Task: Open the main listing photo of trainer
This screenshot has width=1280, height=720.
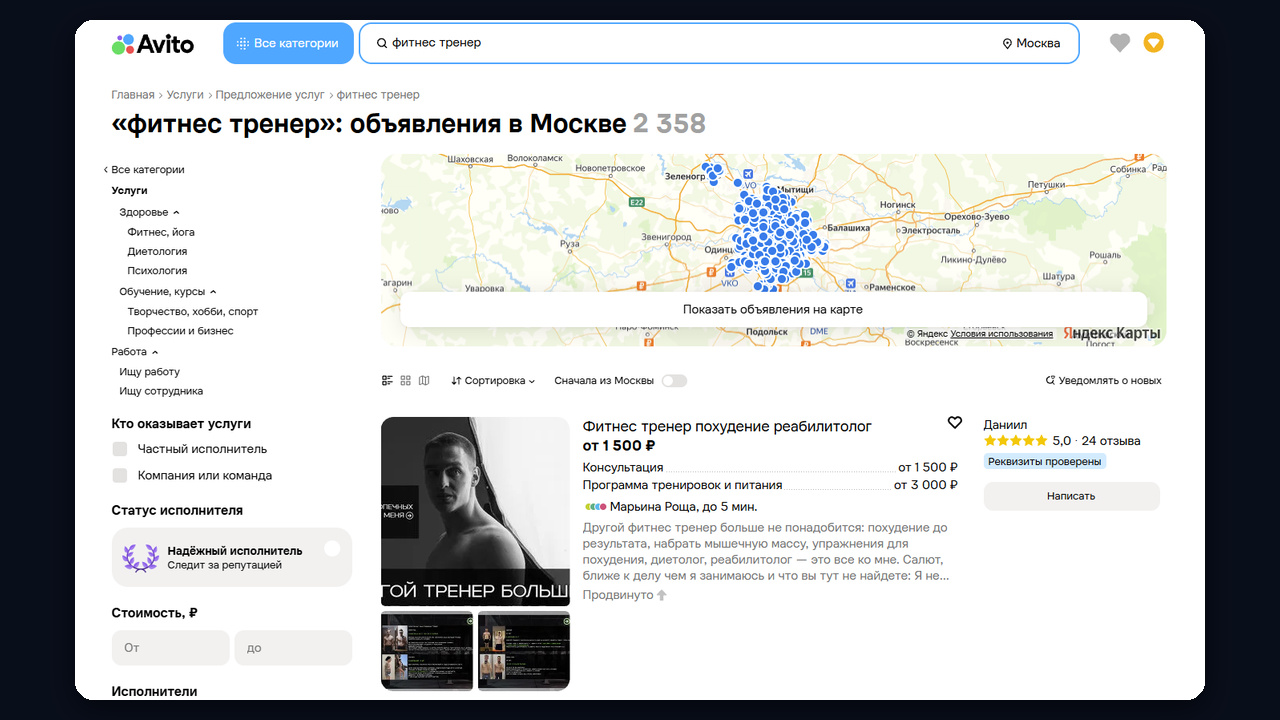Action: point(475,511)
